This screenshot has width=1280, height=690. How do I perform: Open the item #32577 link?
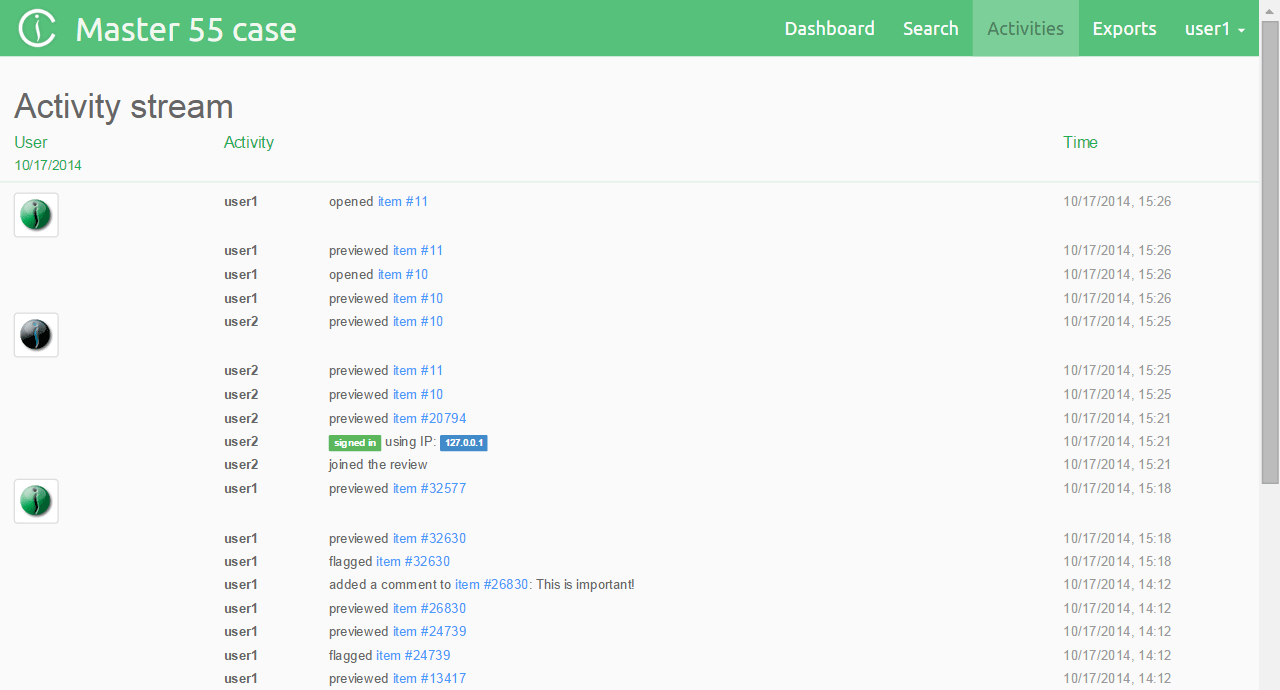429,489
